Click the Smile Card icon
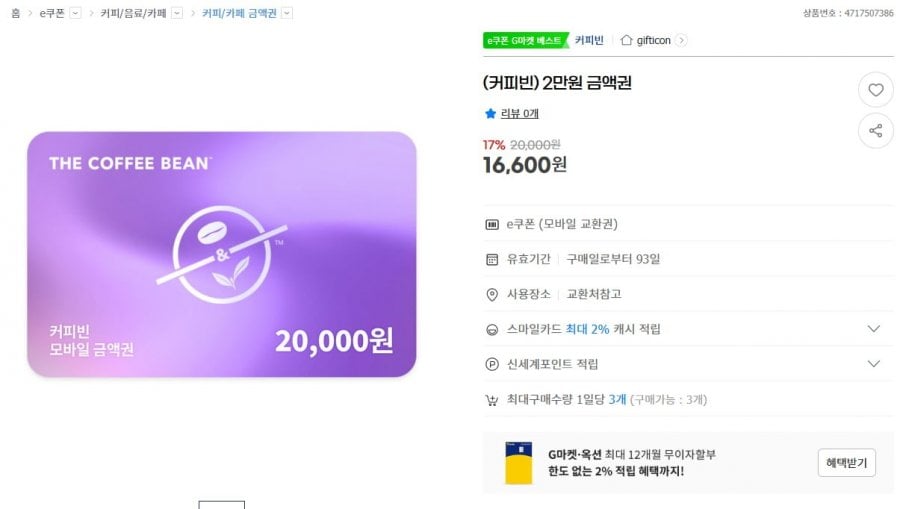Image resolution: width=900 pixels, height=509 pixels. (x=491, y=329)
